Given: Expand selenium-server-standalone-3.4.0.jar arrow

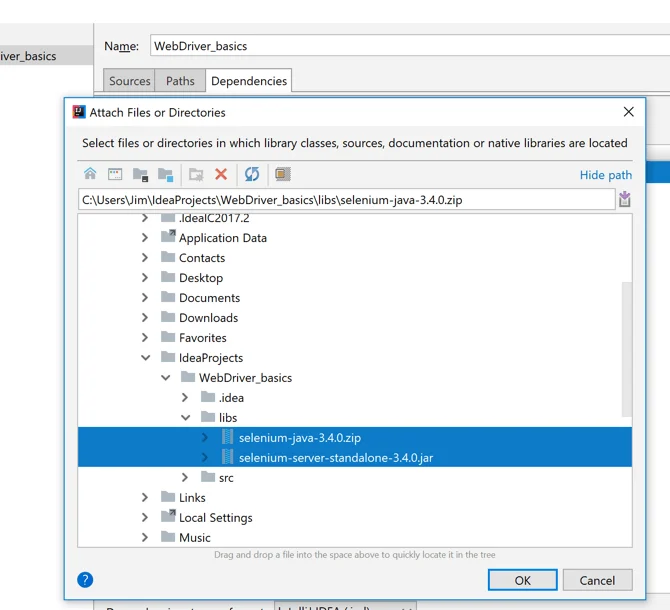Looking at the screenshot, I should pos(205,458).
